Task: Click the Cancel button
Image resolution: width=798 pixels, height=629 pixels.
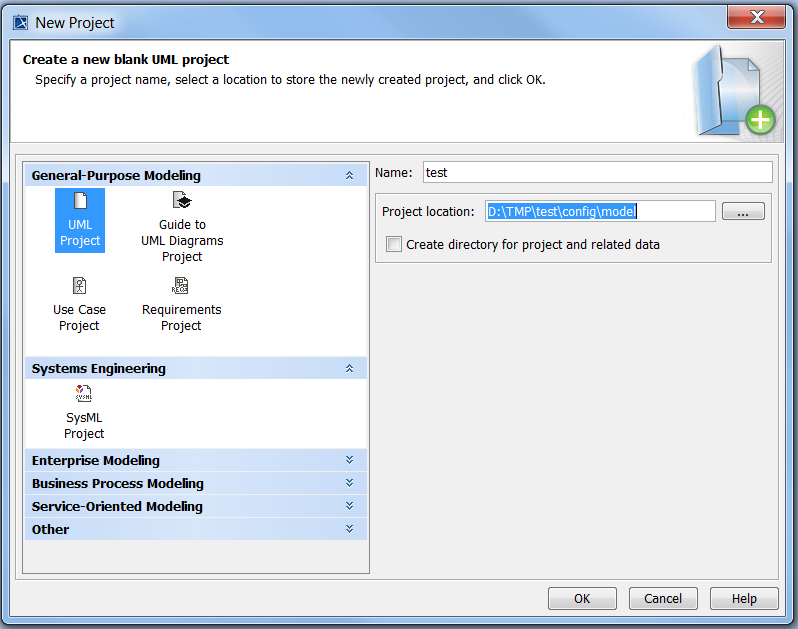Action: (x=663, y=599)
